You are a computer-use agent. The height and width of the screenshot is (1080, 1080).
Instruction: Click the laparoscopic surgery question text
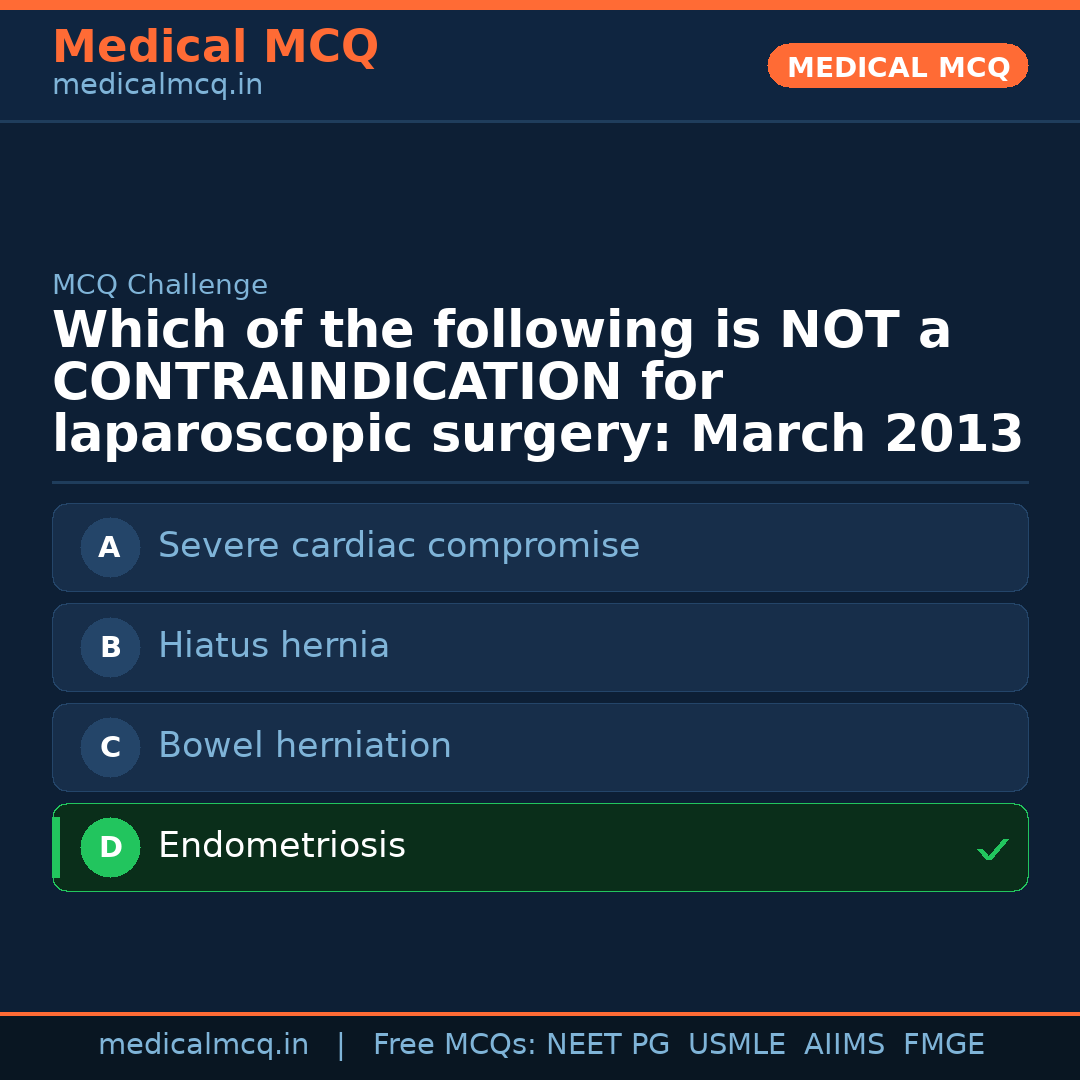(x=537, y=383)
